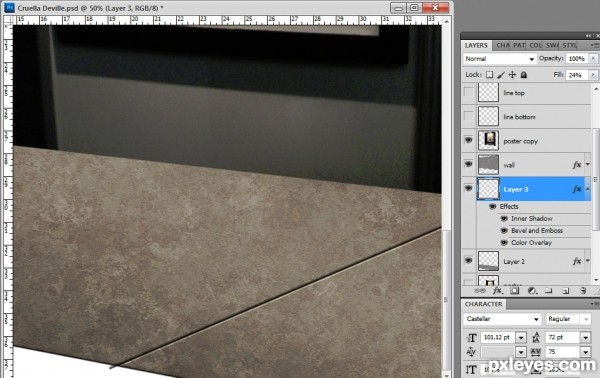600x378 pixels.
Task: Open the Fill percentage slider arrow
Action: pyautogui.click(x=593, y=75)
